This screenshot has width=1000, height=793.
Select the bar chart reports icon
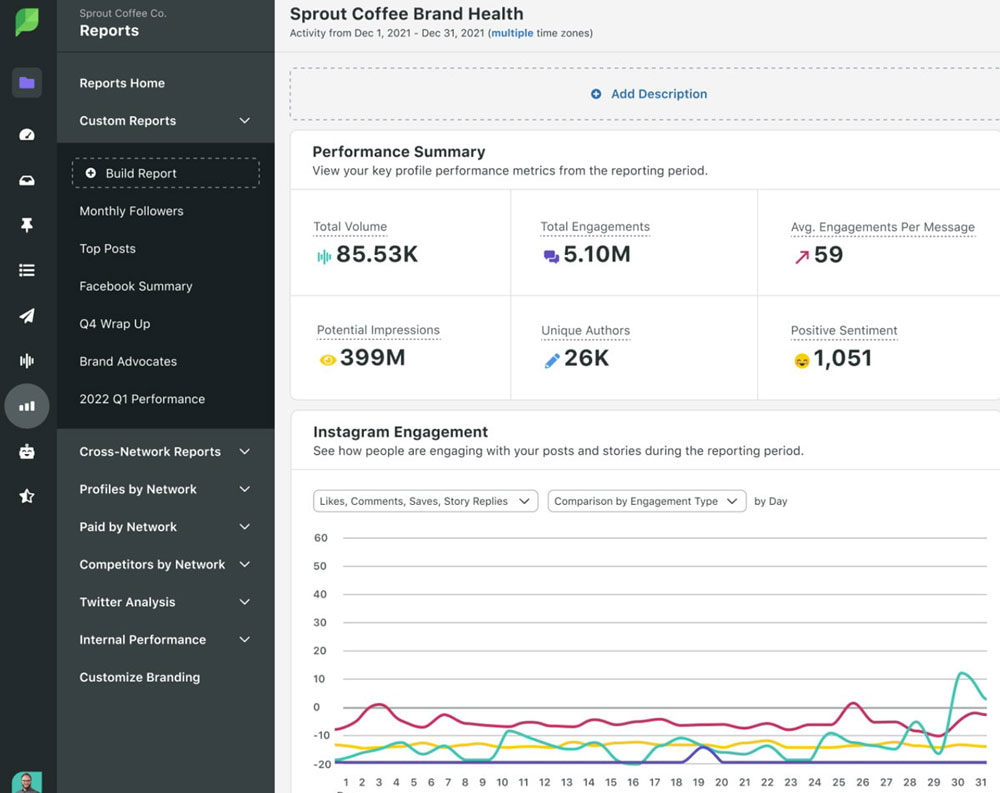pos(27,406)
